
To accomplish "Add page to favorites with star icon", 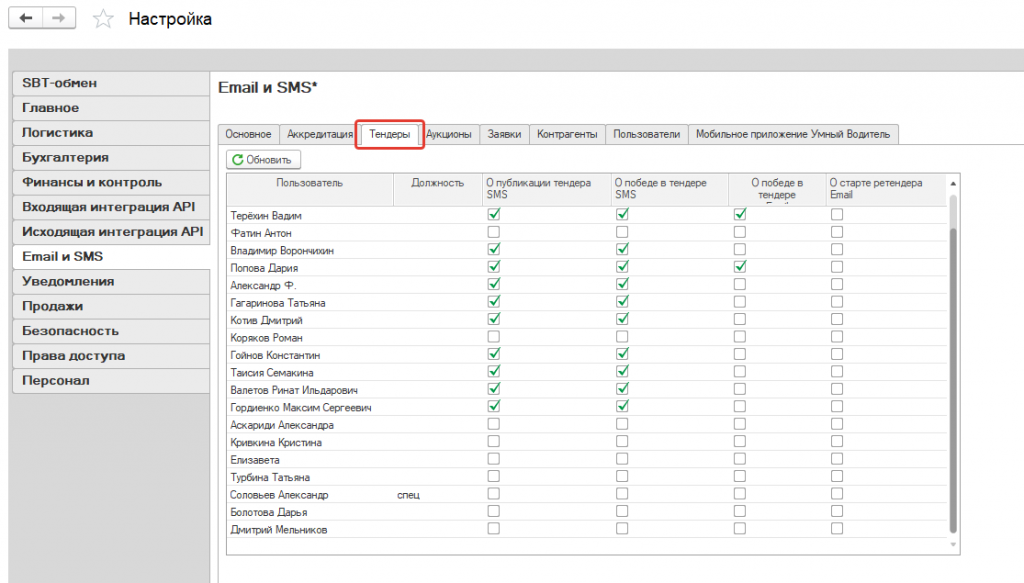I will coord(103,19).
